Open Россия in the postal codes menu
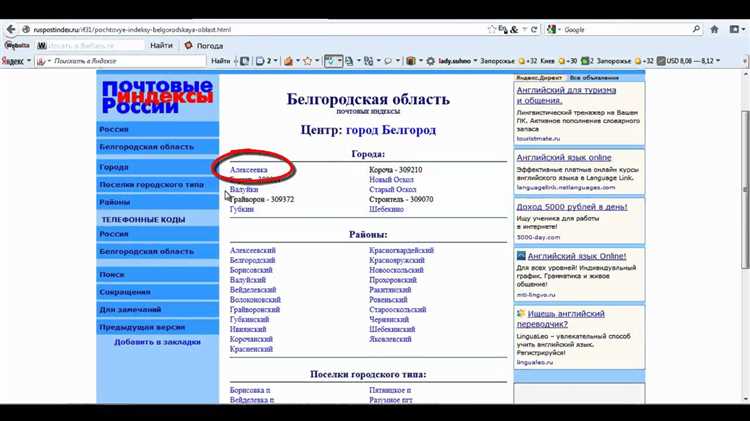 (158, 129)
